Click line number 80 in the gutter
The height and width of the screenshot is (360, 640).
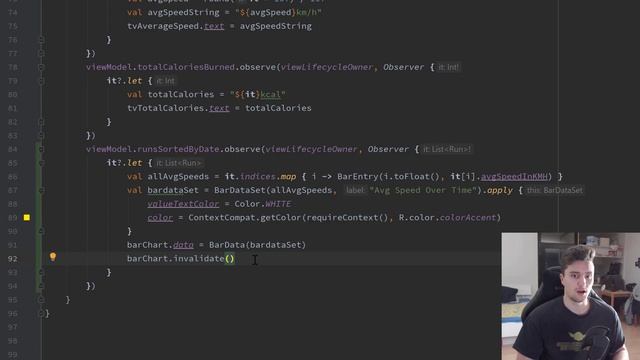13,95
